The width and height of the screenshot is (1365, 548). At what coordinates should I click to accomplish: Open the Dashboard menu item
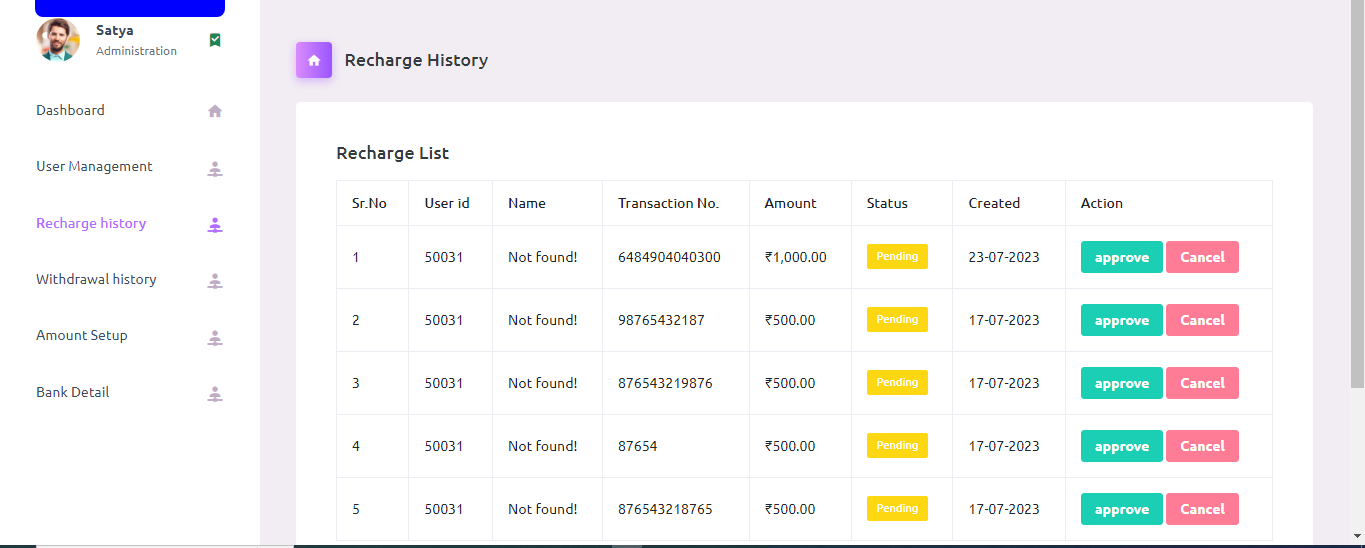point(70,110)
